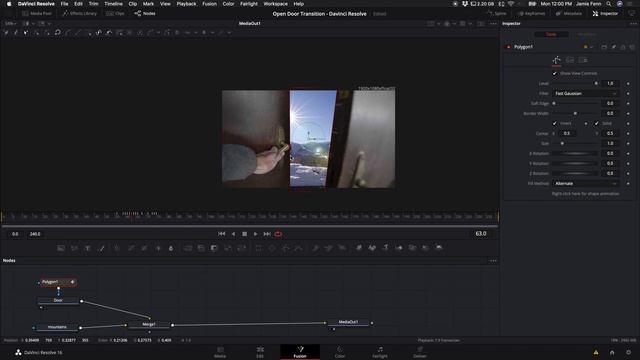Toggle Polygon1 enable switch in Inspector
This screenshot has height=360, width=640.
pos(509,47)
